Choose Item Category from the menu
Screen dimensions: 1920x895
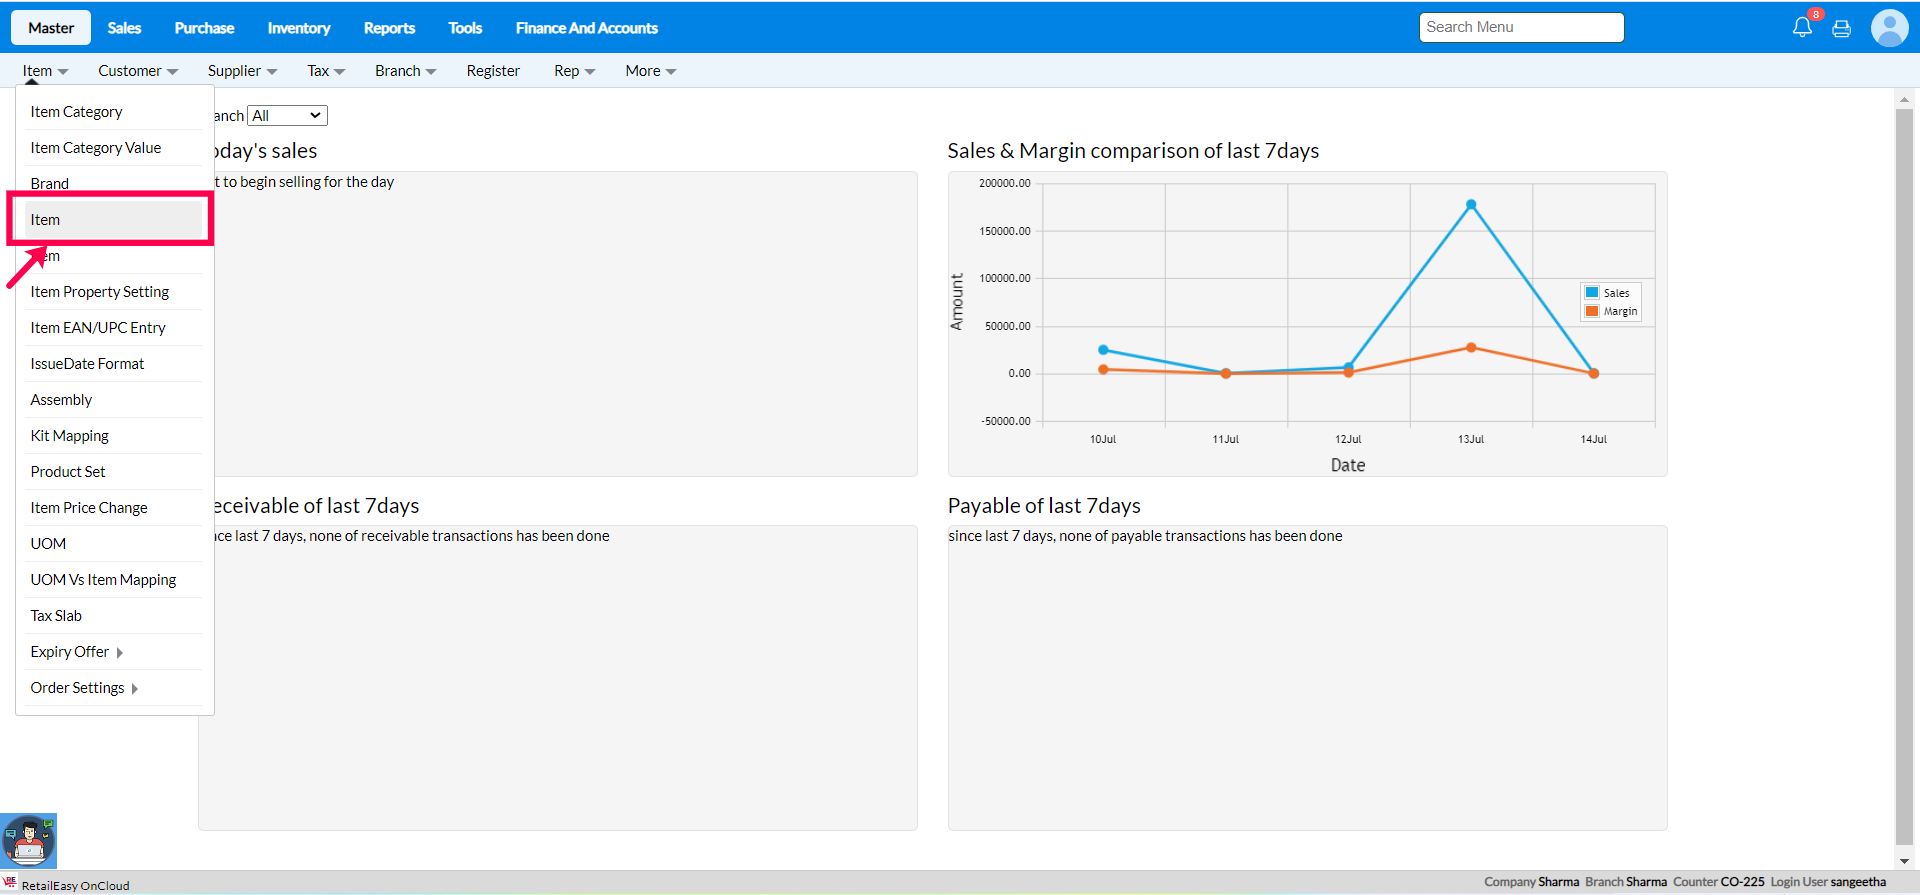[76, 112]
